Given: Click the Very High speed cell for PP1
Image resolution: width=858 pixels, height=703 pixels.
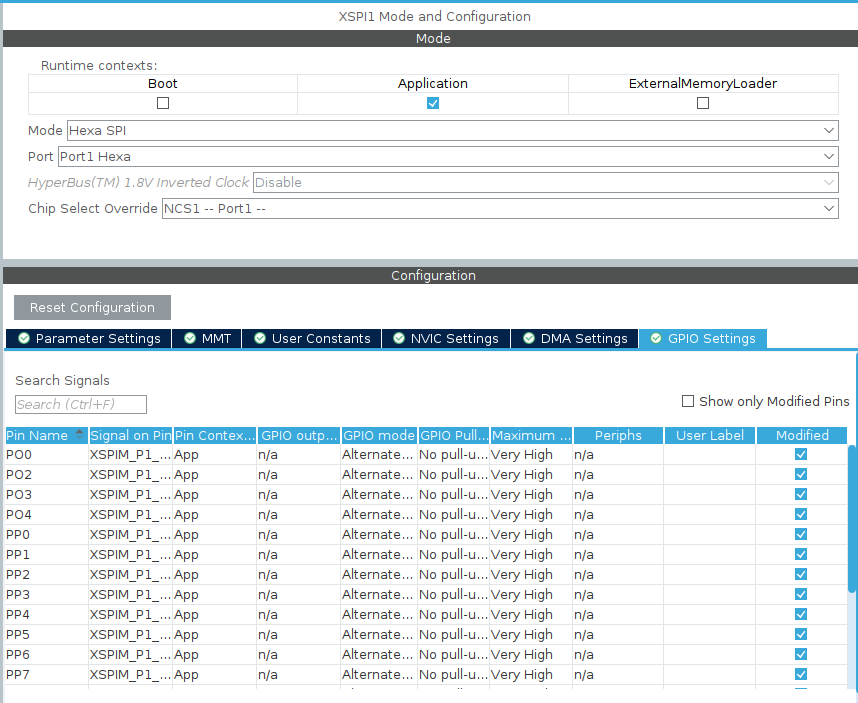Looking at the screenshot, I should (531, 555).
